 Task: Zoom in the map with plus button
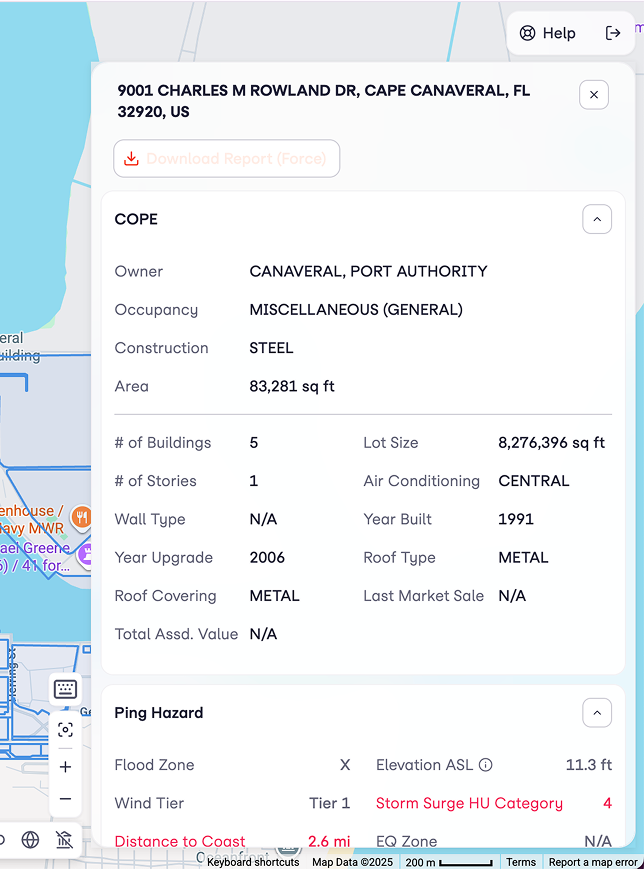point(65,767)
